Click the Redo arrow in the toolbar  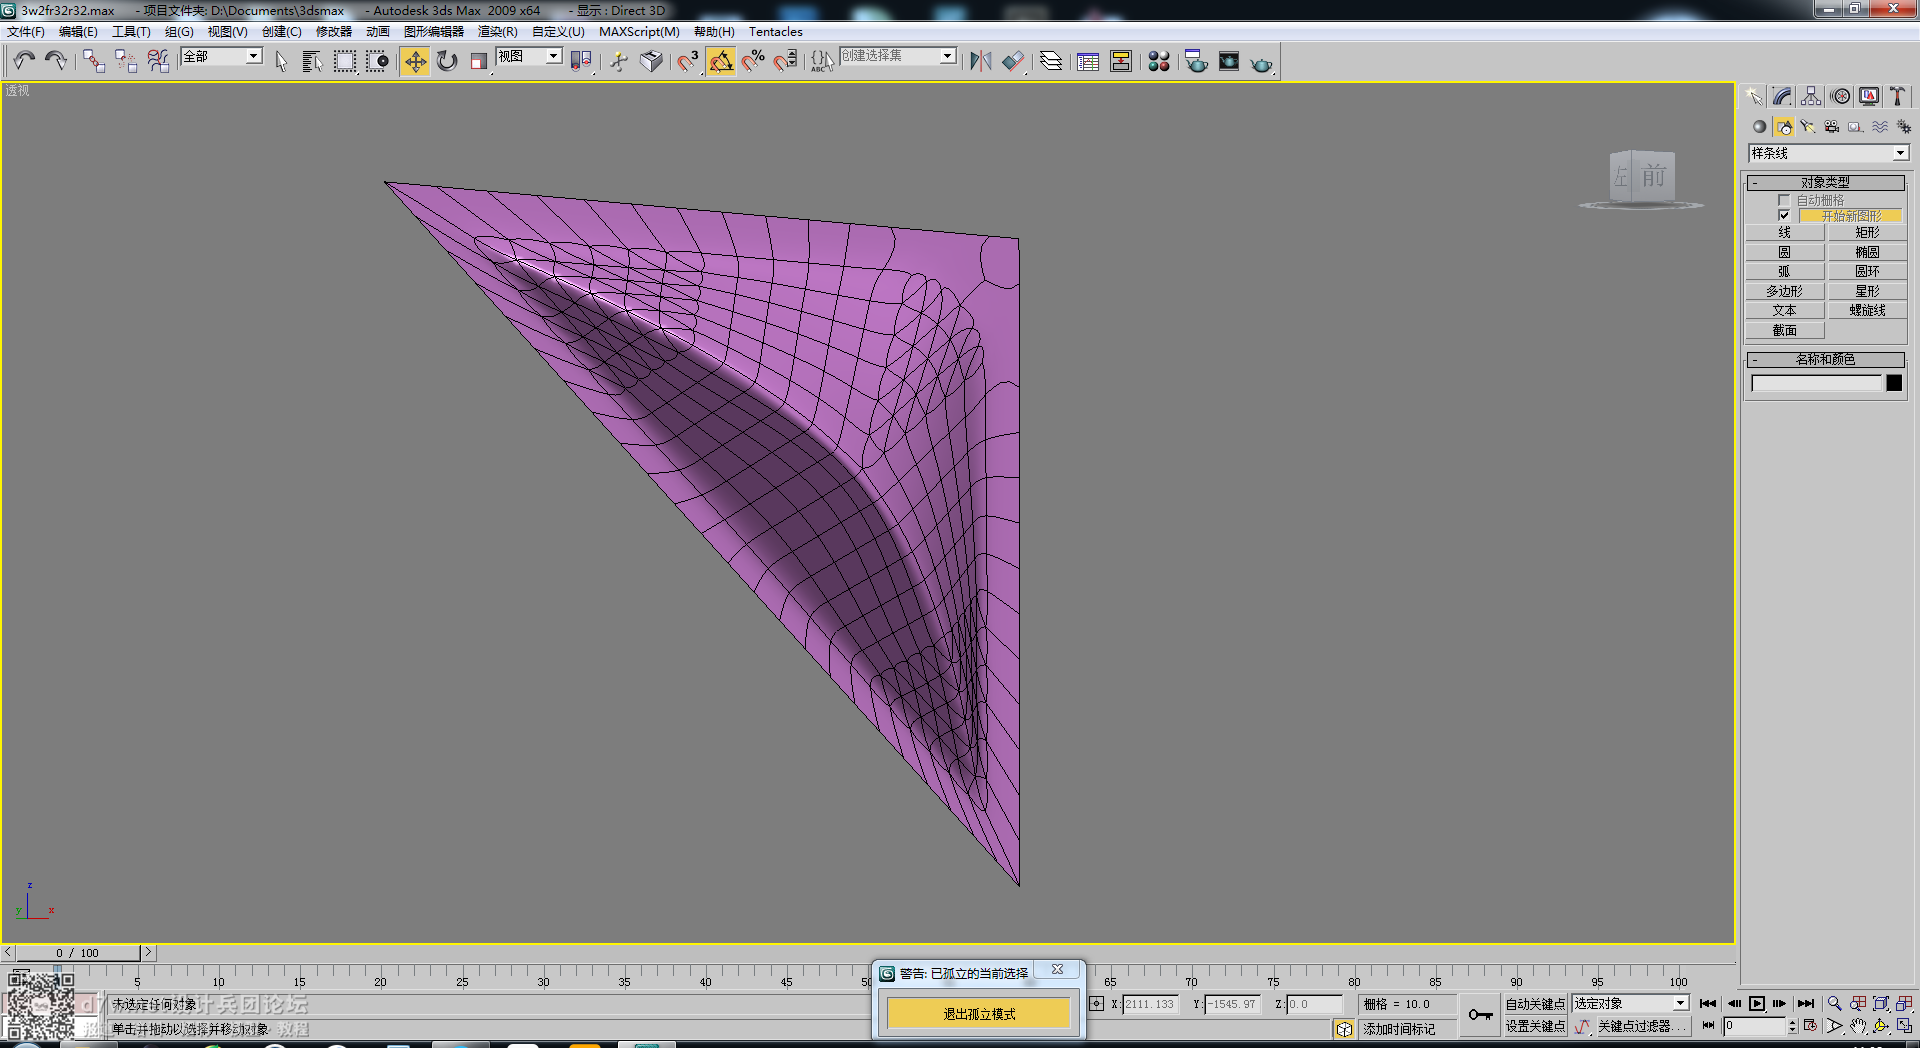(x=56, y=61)
